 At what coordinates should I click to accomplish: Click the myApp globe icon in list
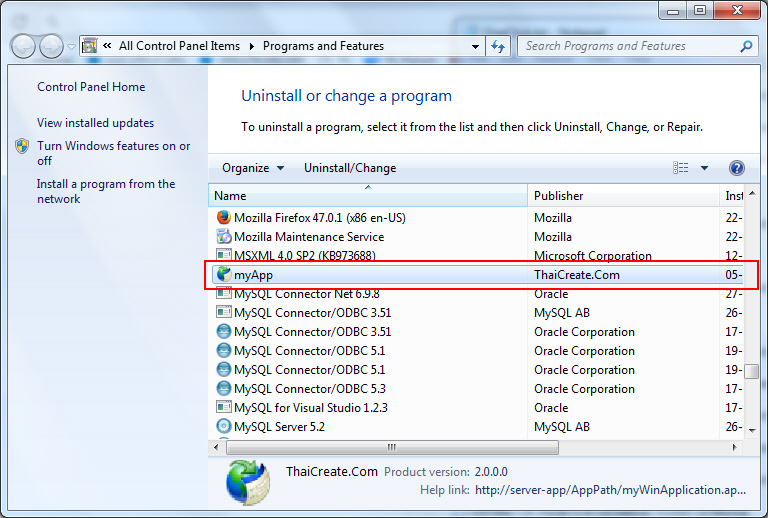(224, 274)
